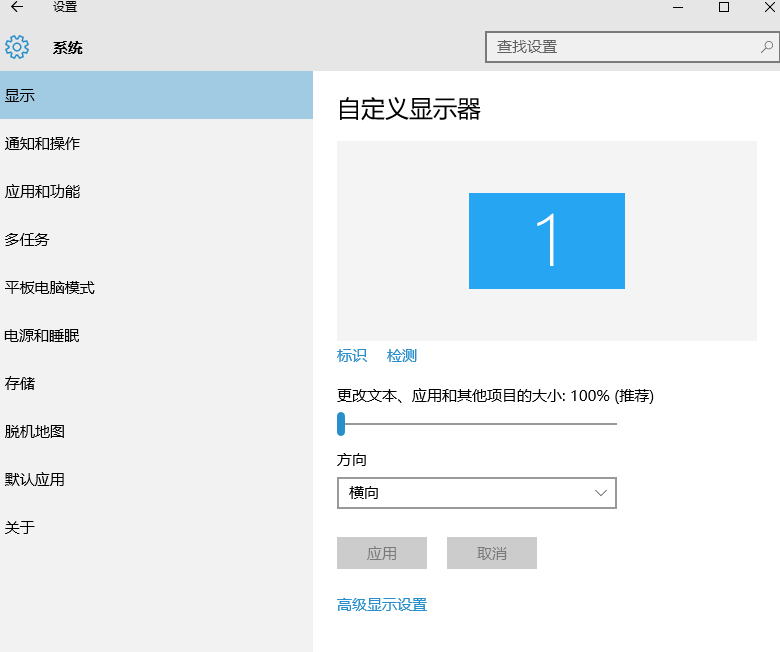Click the back arrow in title bar
780x652 pixels.
tap(16, 8)
